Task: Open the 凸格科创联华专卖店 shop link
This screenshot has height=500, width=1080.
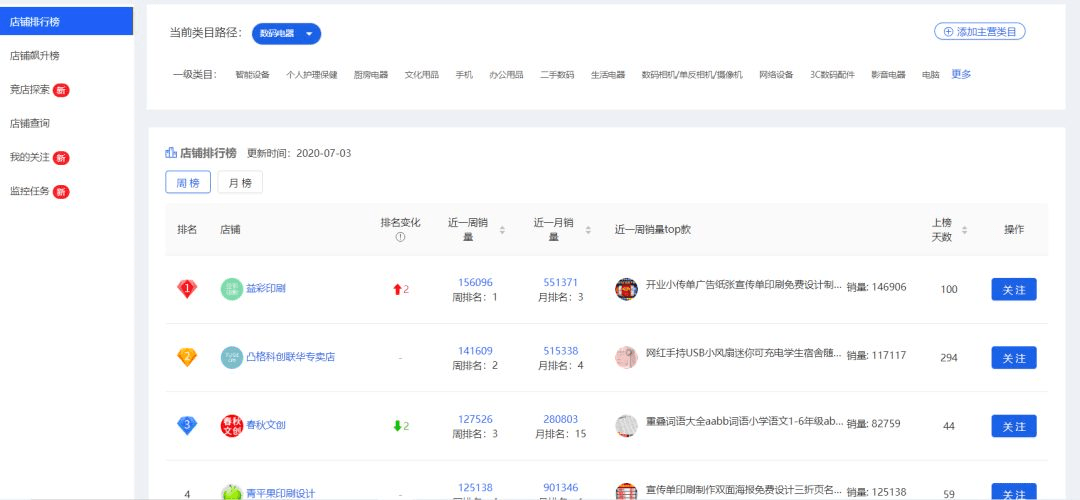Action: click(x=291, y=357)
